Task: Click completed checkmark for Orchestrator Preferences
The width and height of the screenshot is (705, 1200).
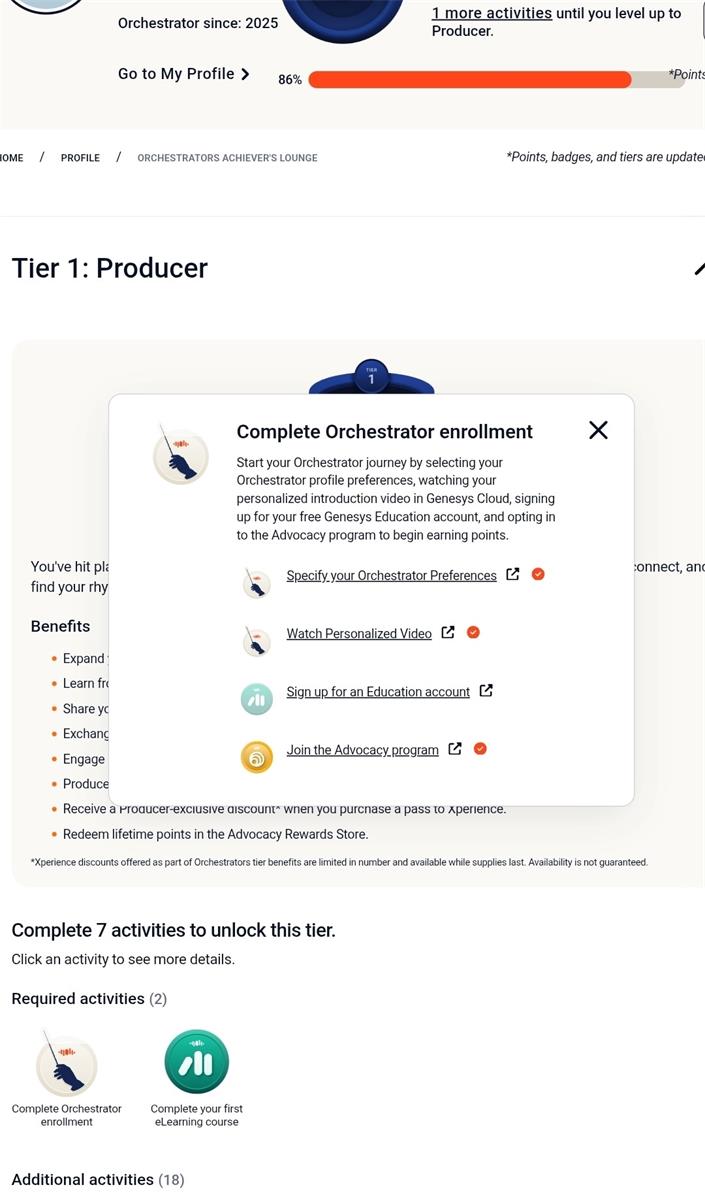Action: pyautogui.click(x=538, y=574)
